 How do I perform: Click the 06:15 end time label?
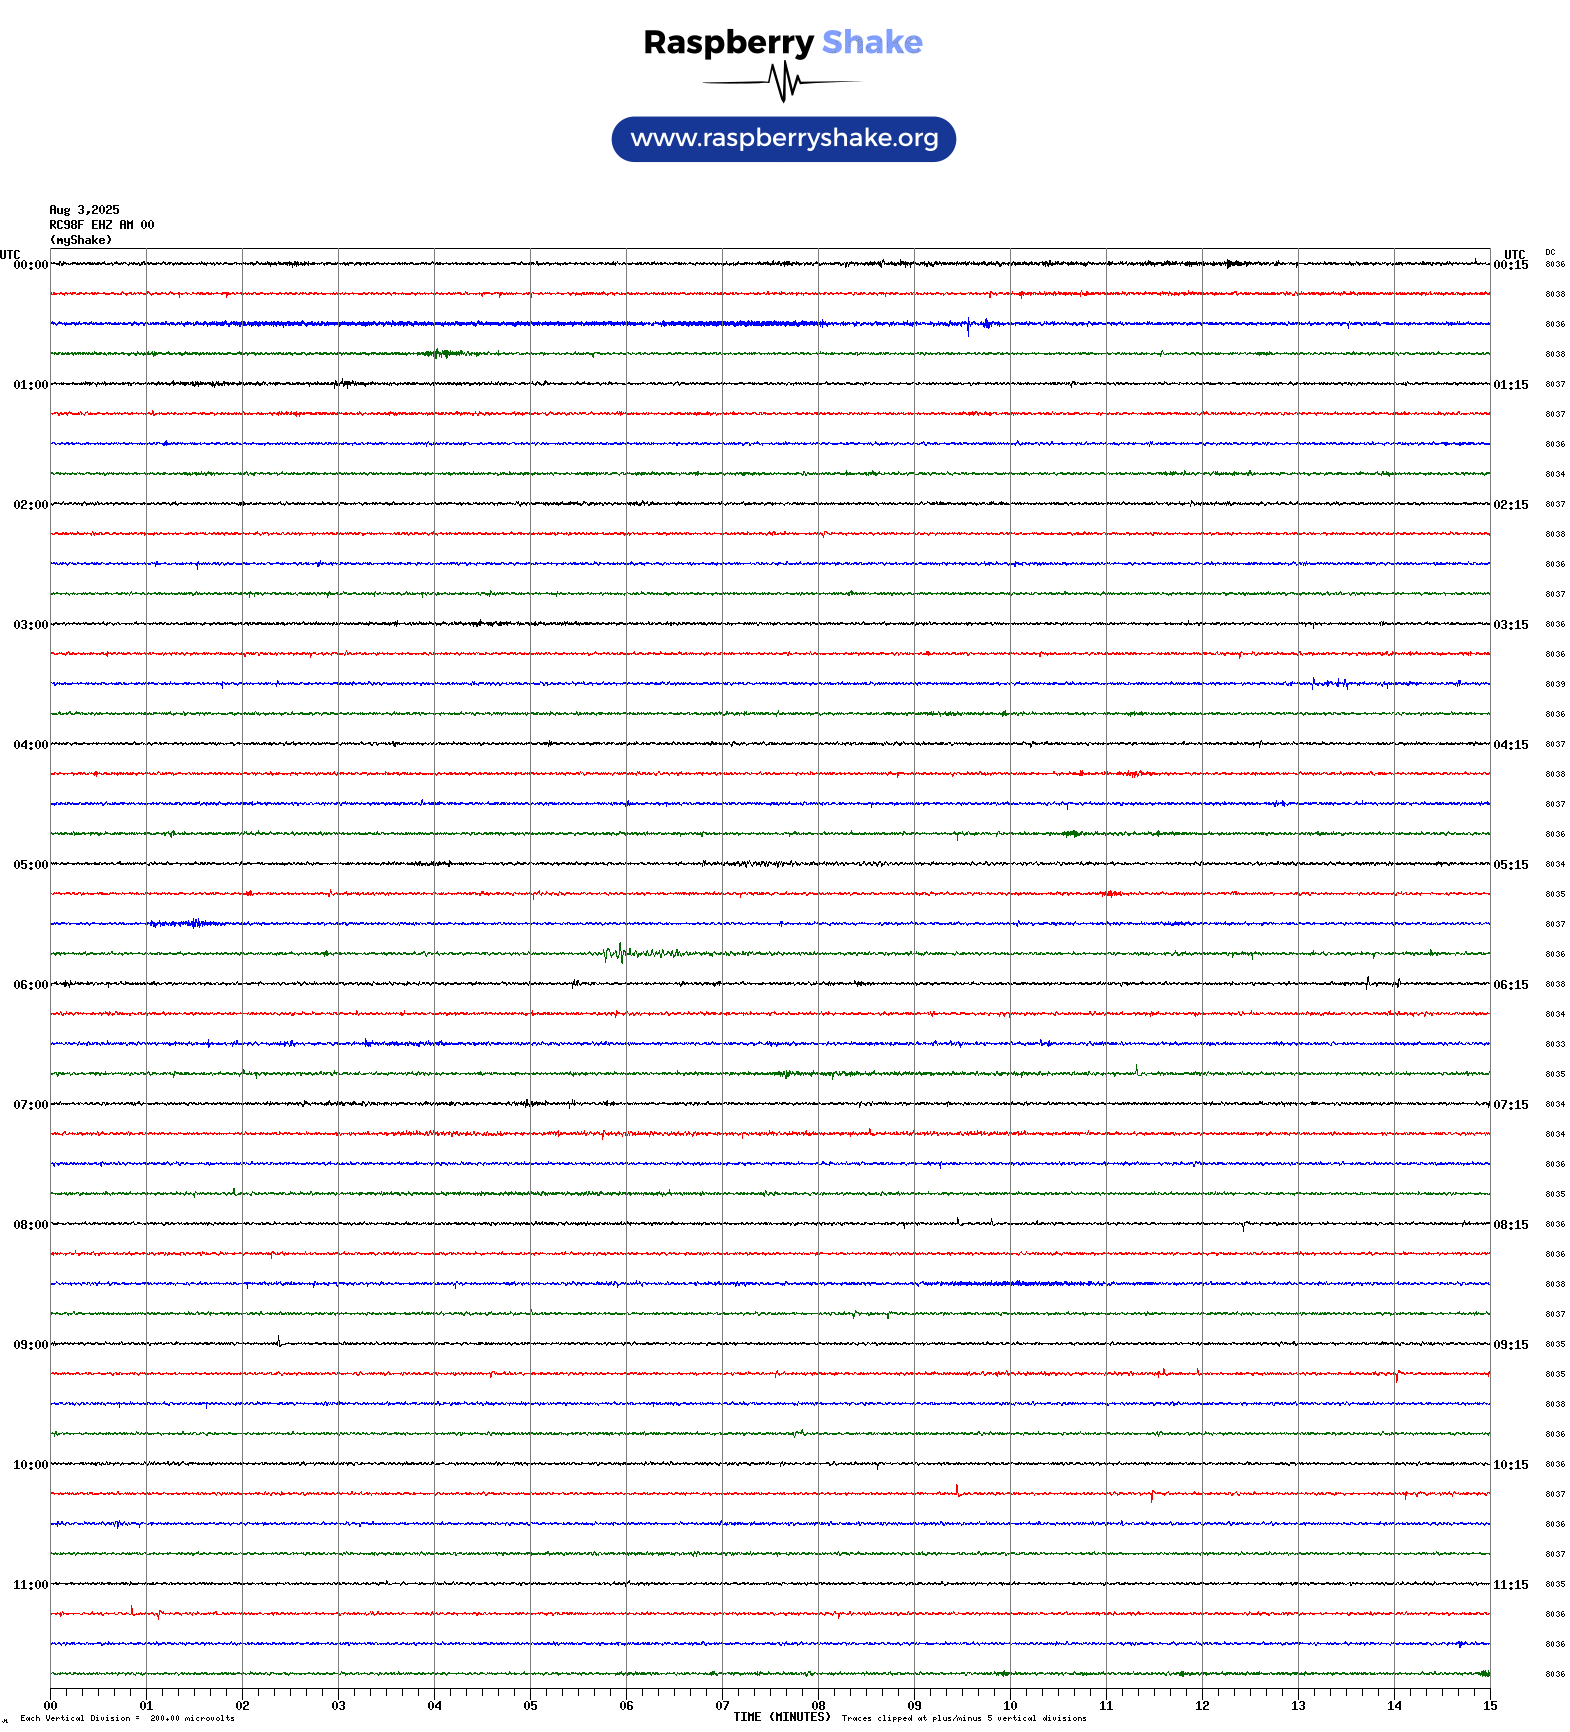point(1511,985)
